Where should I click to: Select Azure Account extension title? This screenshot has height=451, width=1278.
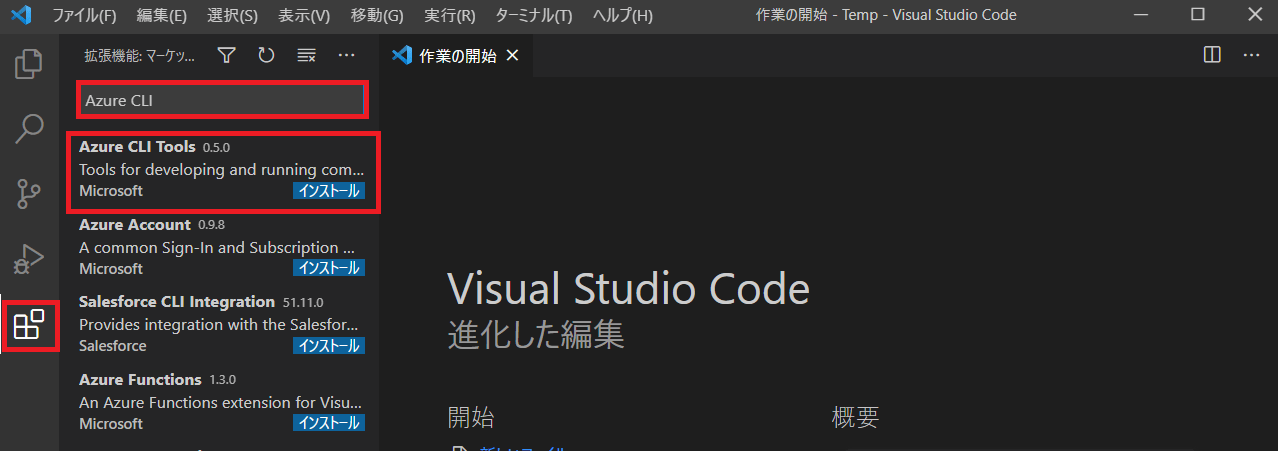[135, 225]
